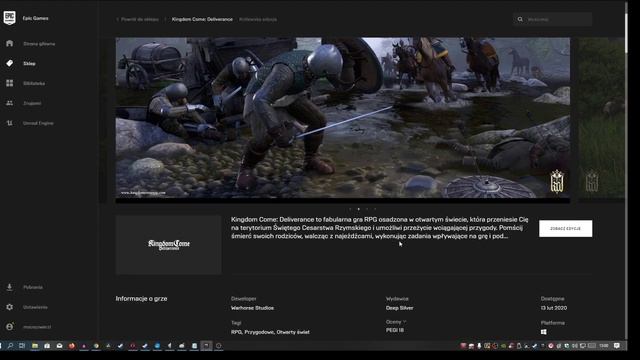Click the PEGI 18 rating text
The width and height of the screenshot is (640, 360).
pyautogui.click(x=395, y=330)
